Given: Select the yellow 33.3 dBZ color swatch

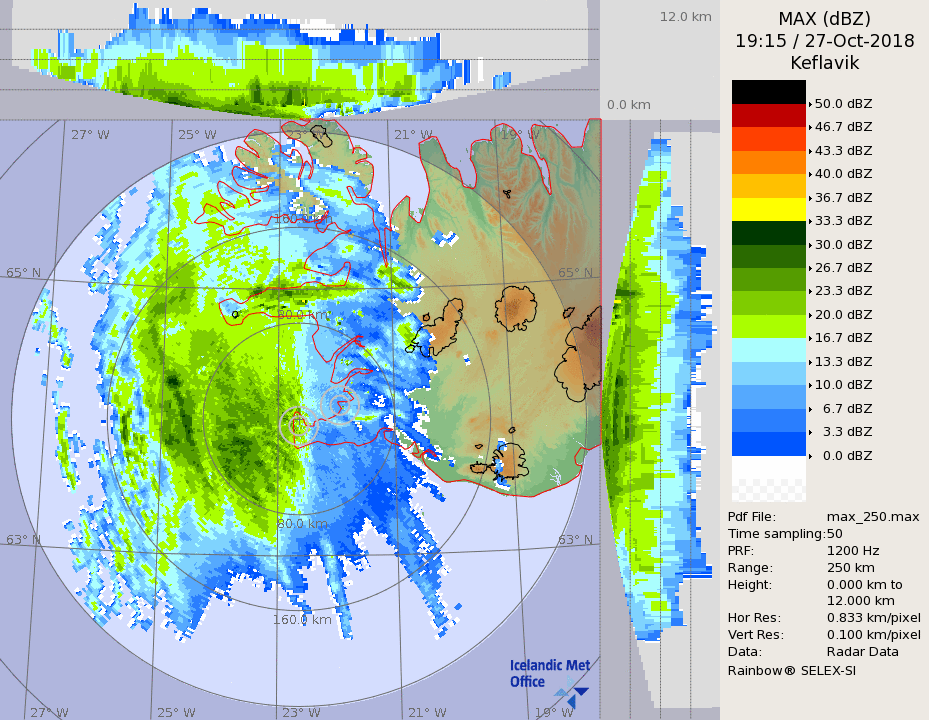Looking at the screenshot, I should (768, 209).
